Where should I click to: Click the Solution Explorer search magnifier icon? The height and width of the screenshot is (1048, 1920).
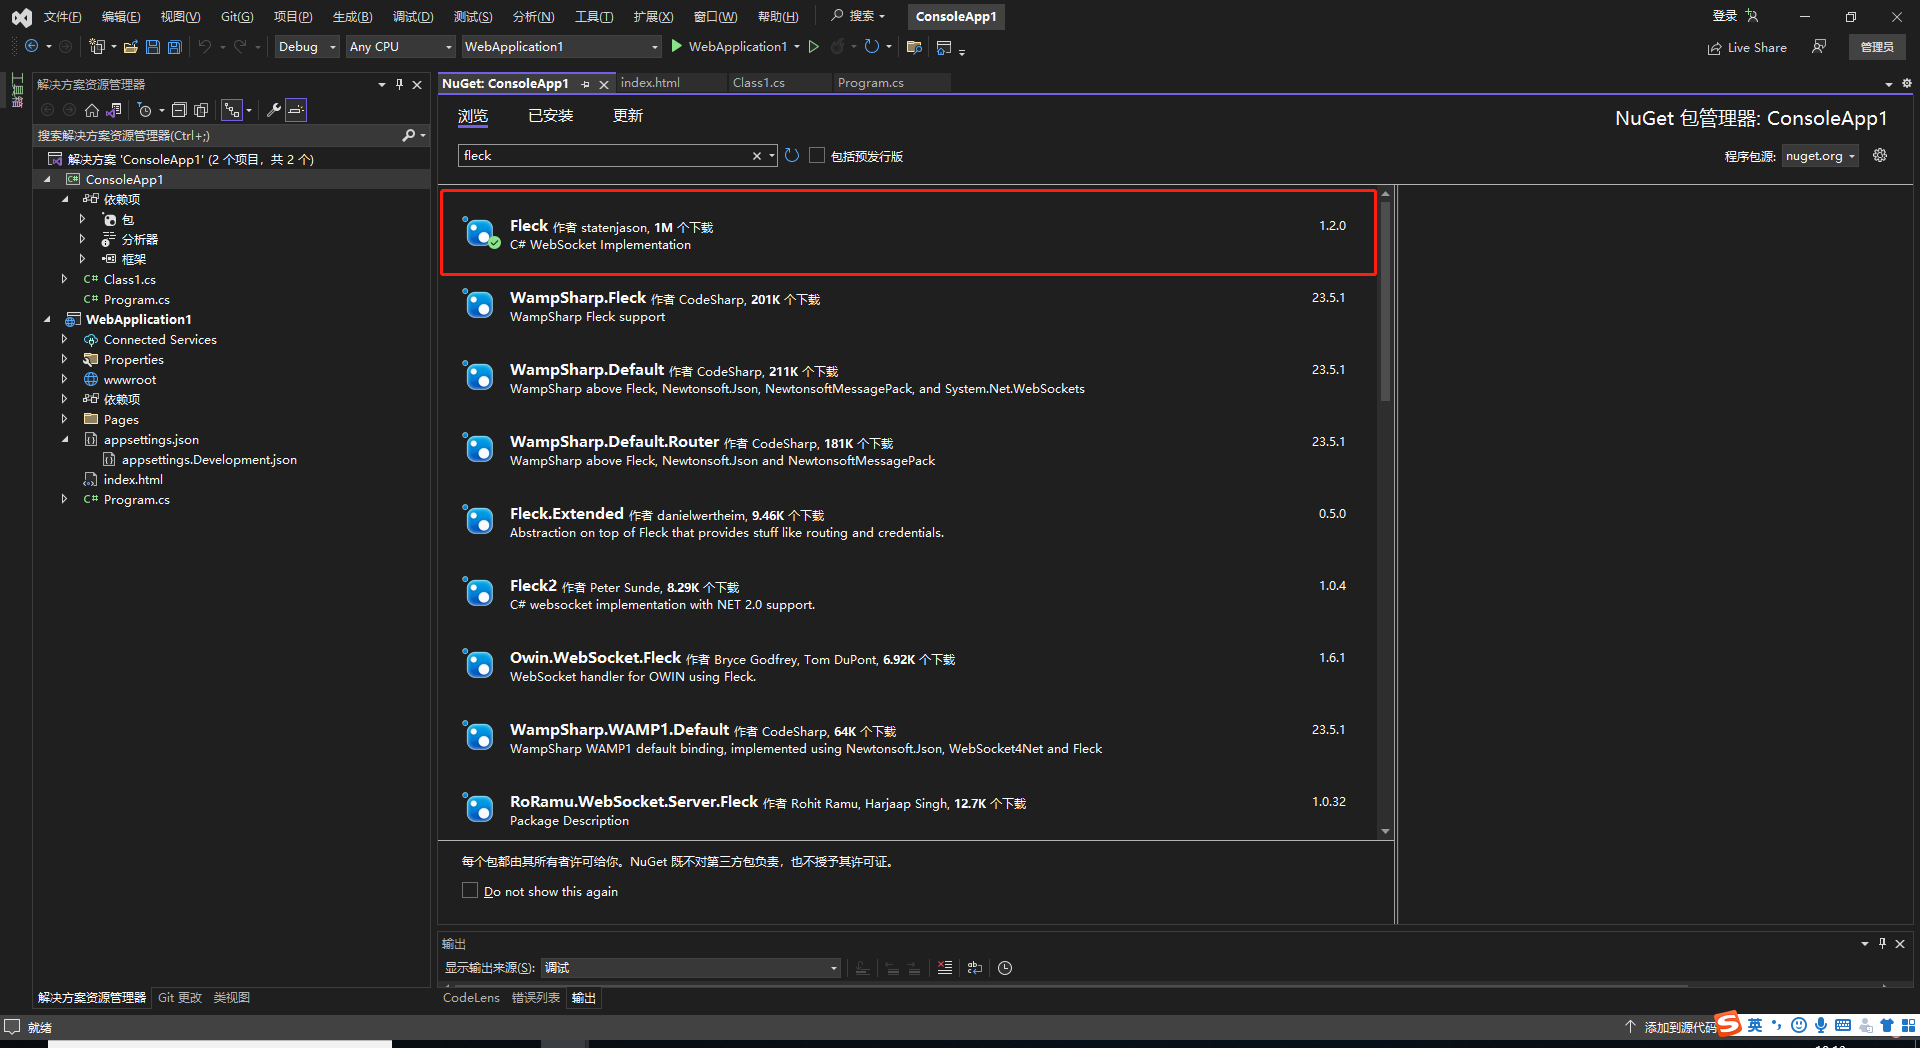[x=409, y=135]
